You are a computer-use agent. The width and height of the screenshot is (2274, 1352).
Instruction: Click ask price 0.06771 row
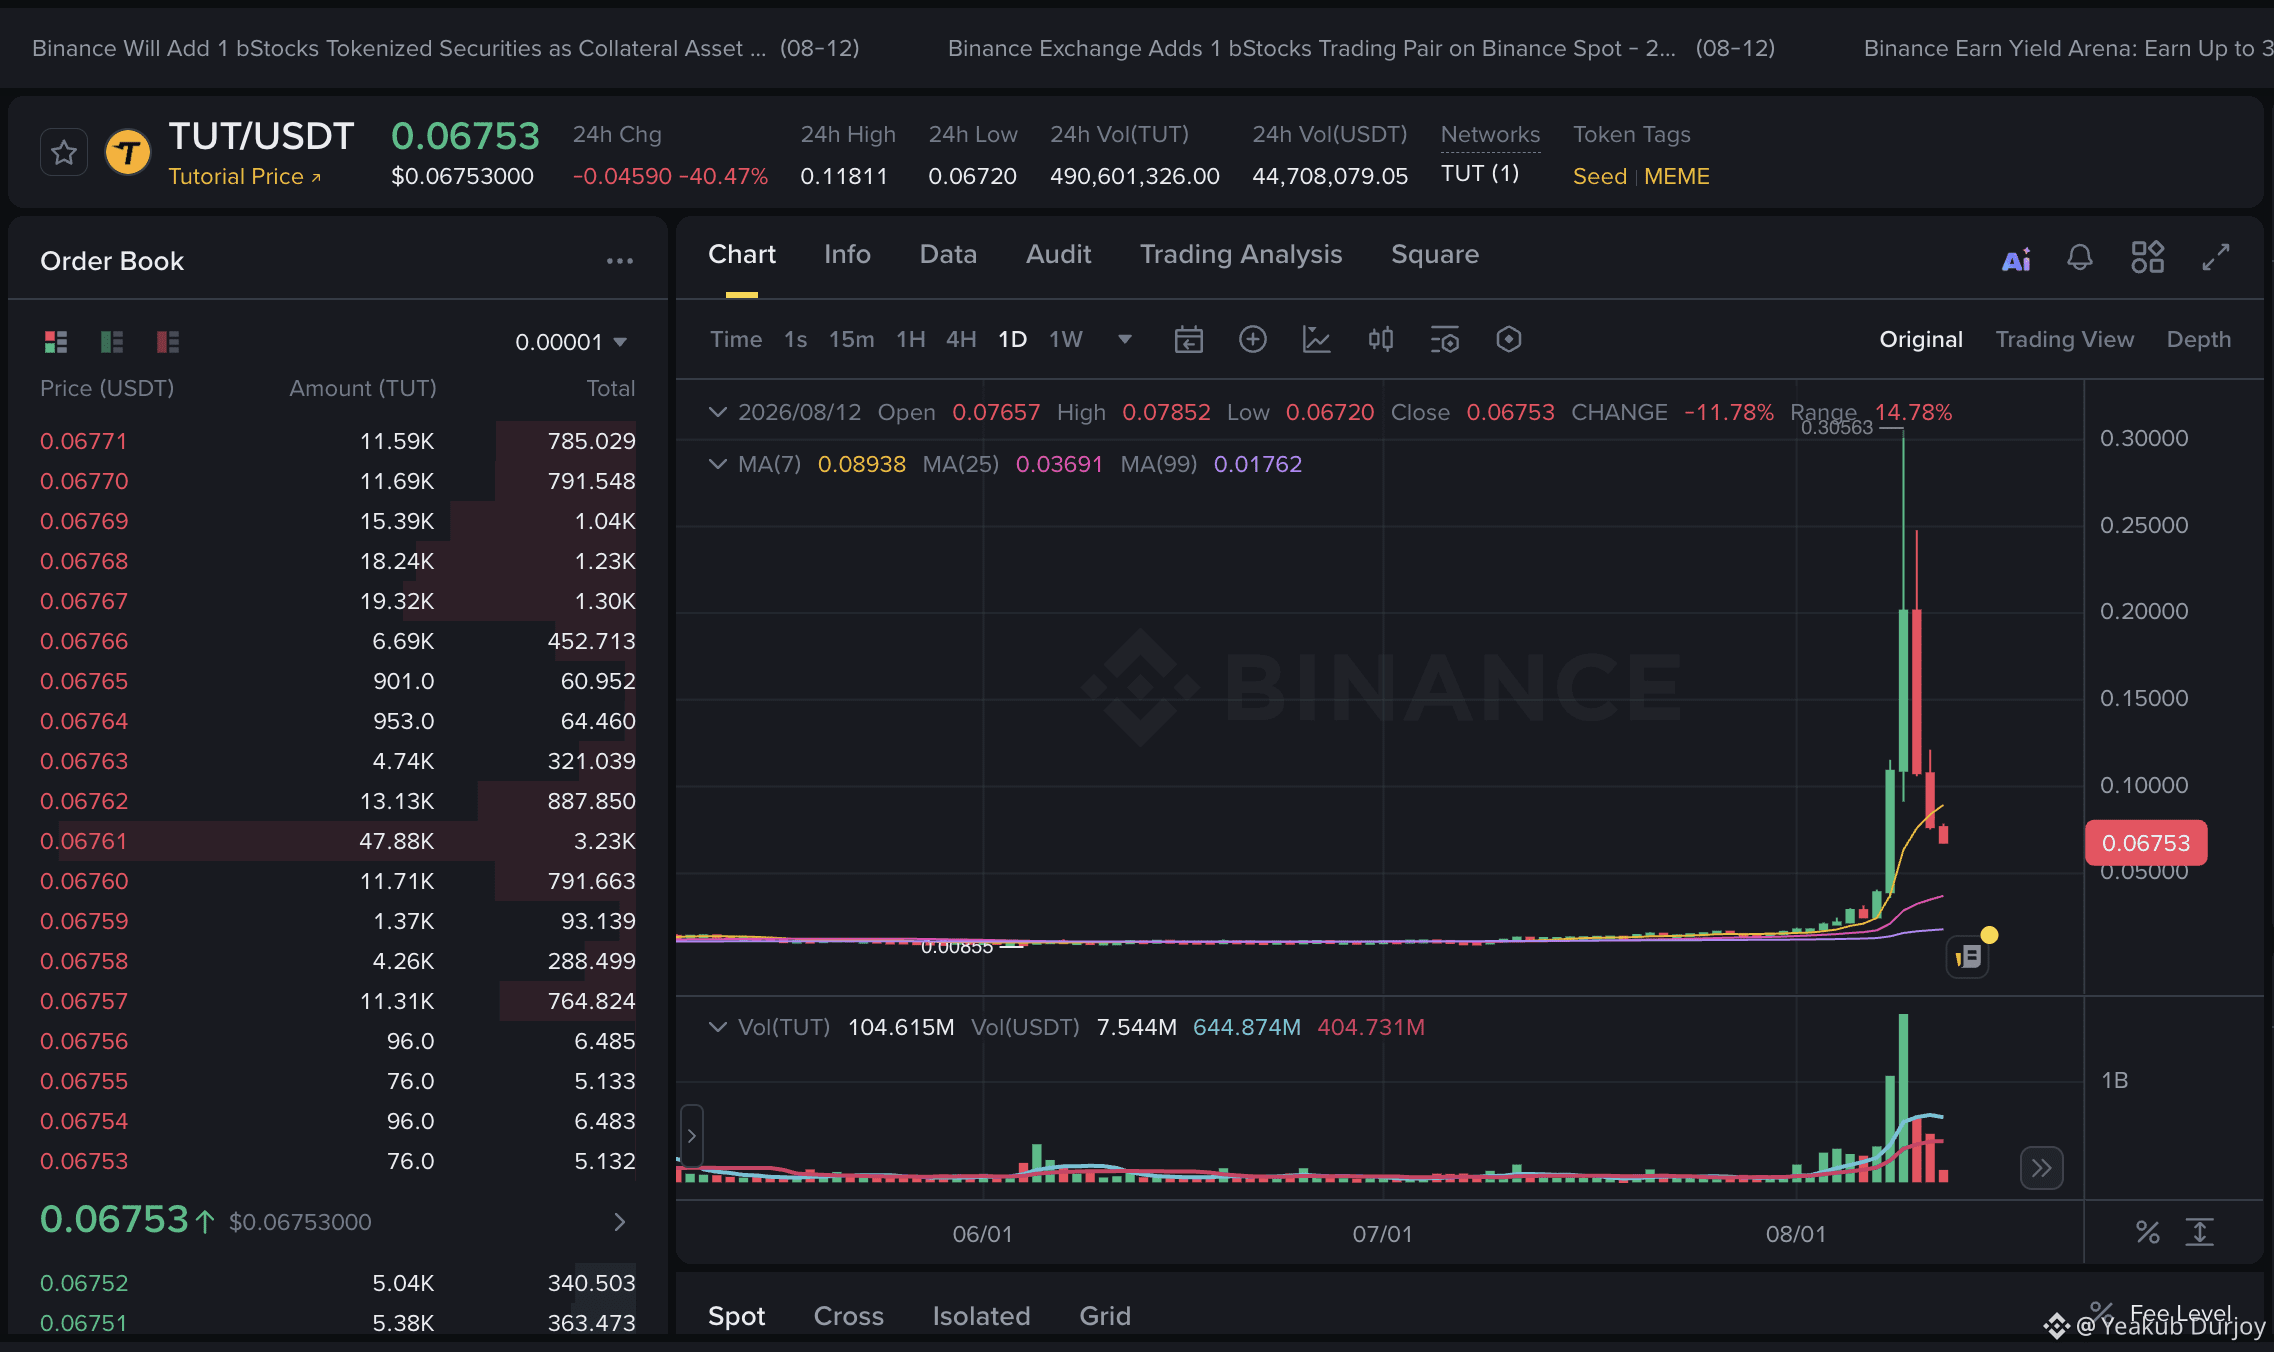pos(338,441)
